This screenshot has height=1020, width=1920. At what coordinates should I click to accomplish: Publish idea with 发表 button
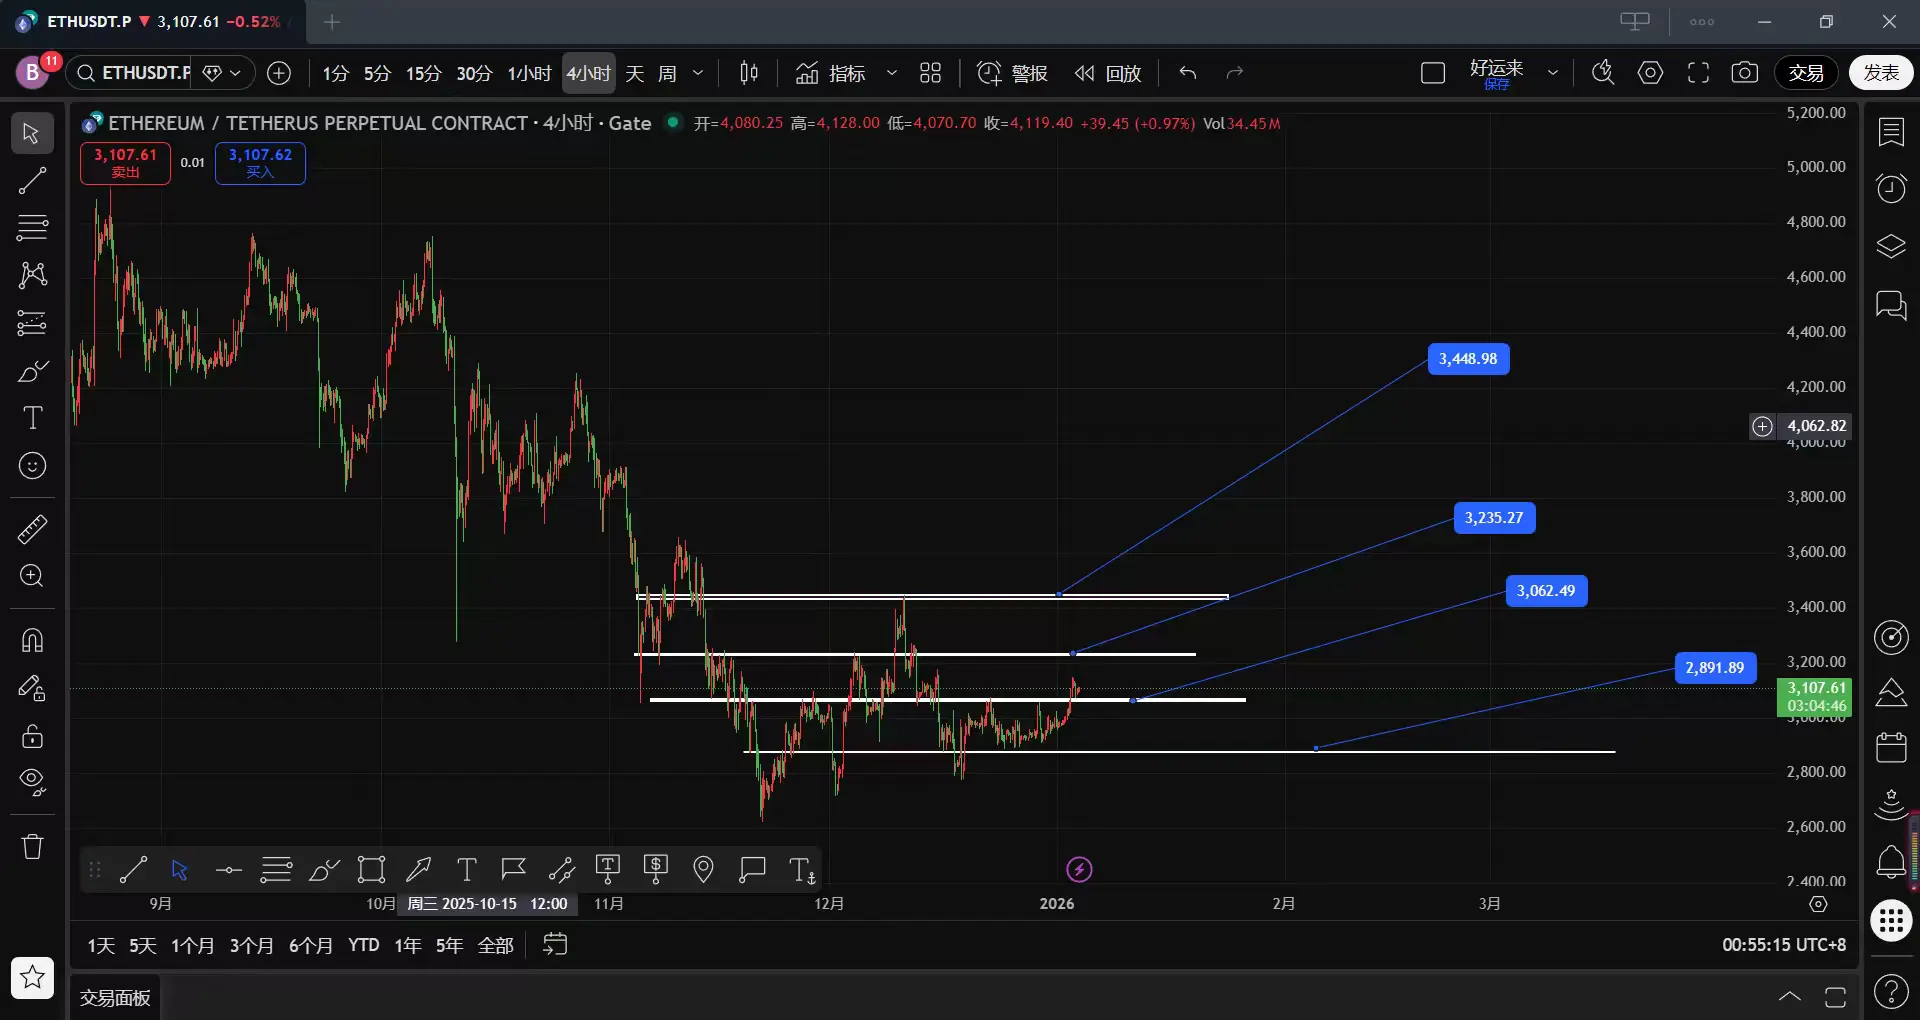click(x=1881, y=73)
